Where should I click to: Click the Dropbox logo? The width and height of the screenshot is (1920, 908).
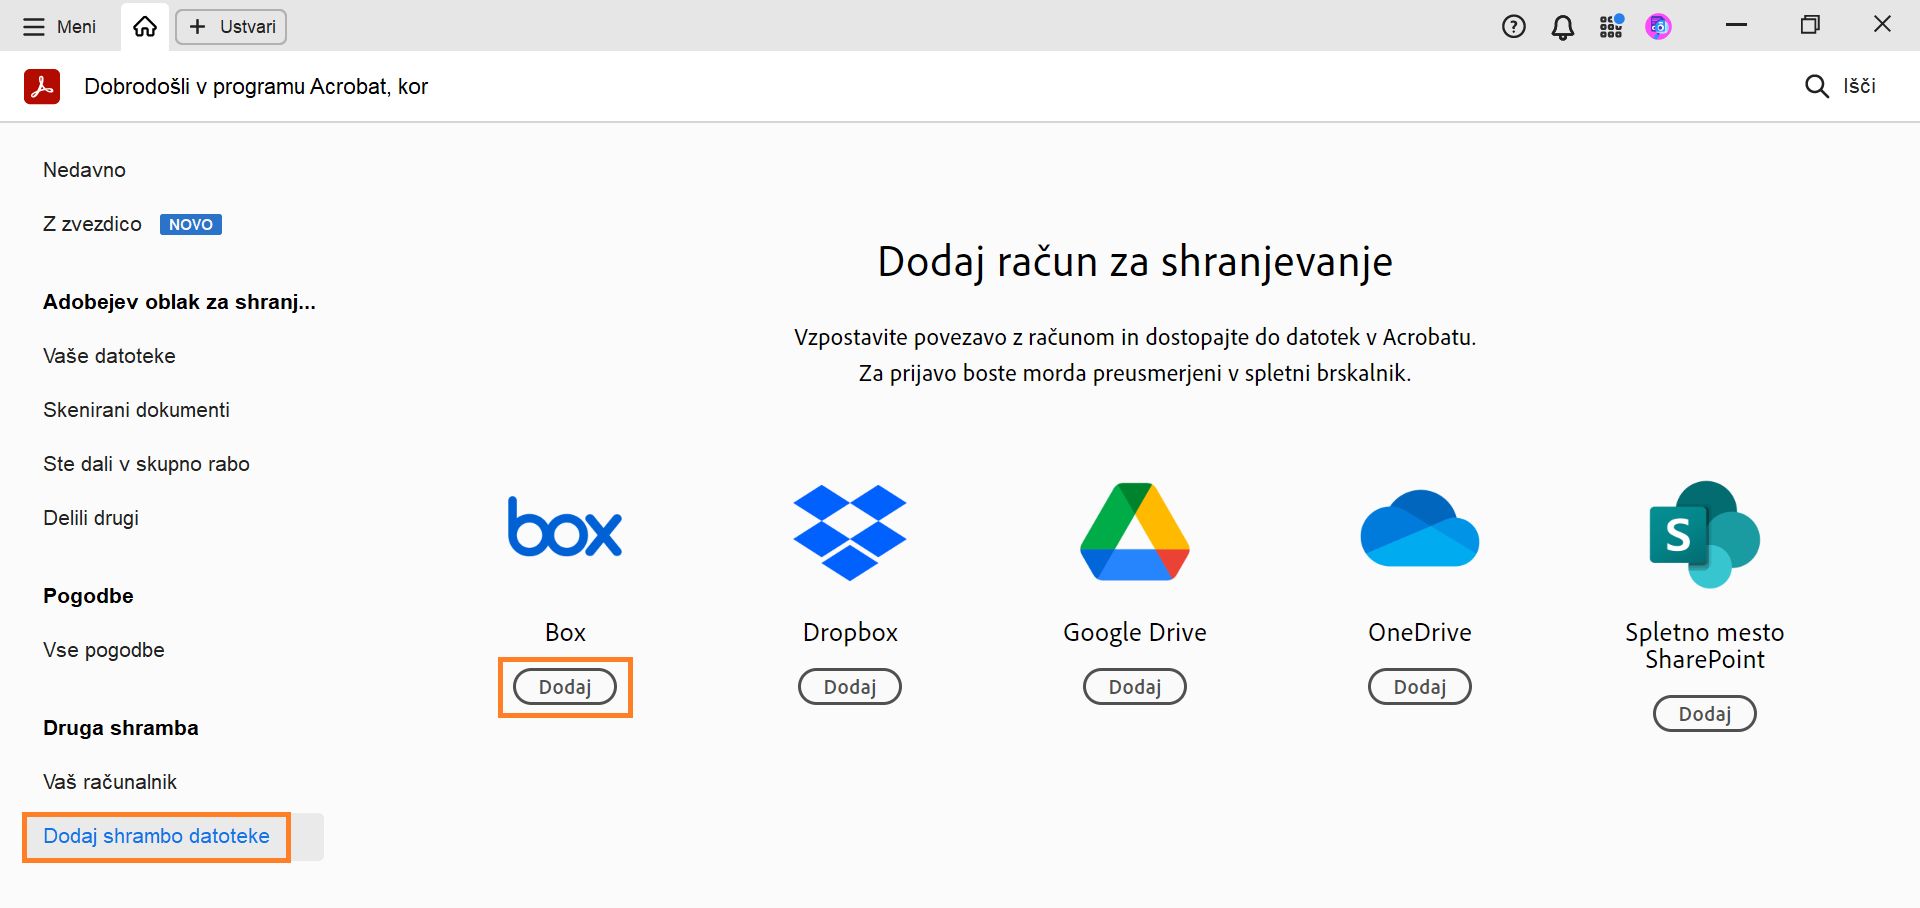[849, 531]
